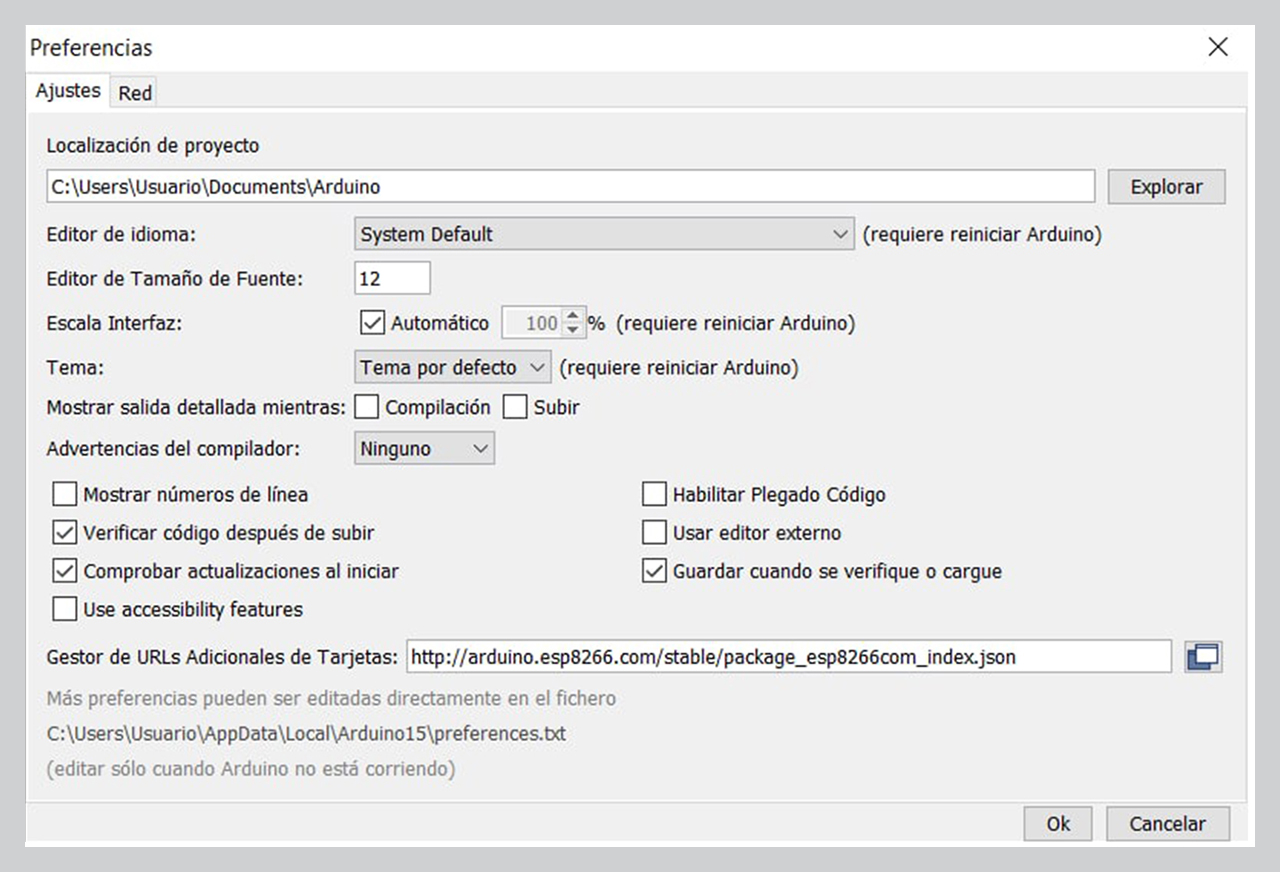
Task: Click the interface scale percentage stepper arrows
Action: pos(572,323)
